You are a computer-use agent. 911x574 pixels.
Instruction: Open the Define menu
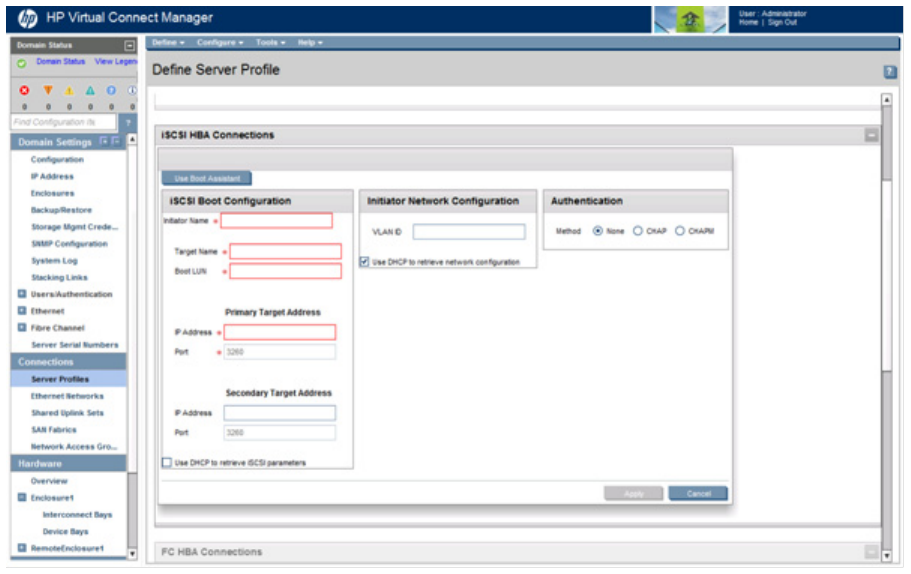(168, 42)
